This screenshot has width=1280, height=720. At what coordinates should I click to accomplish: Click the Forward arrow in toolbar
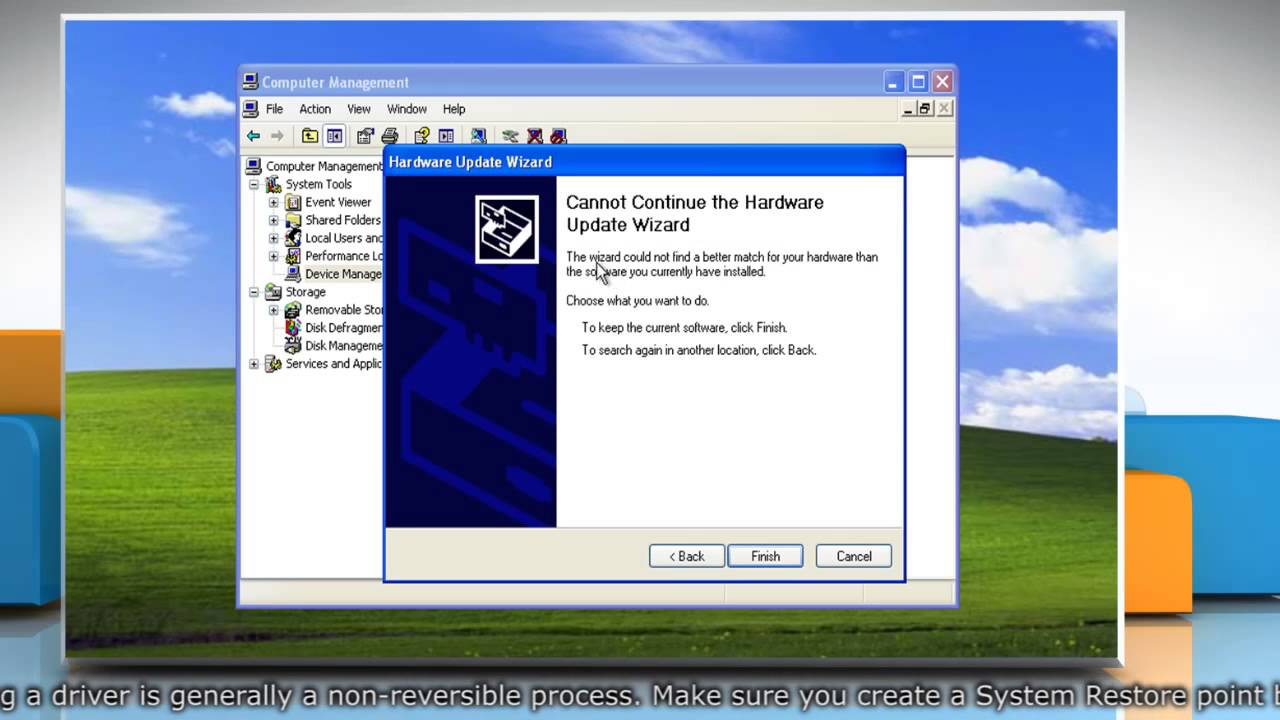tap(277, 136)
